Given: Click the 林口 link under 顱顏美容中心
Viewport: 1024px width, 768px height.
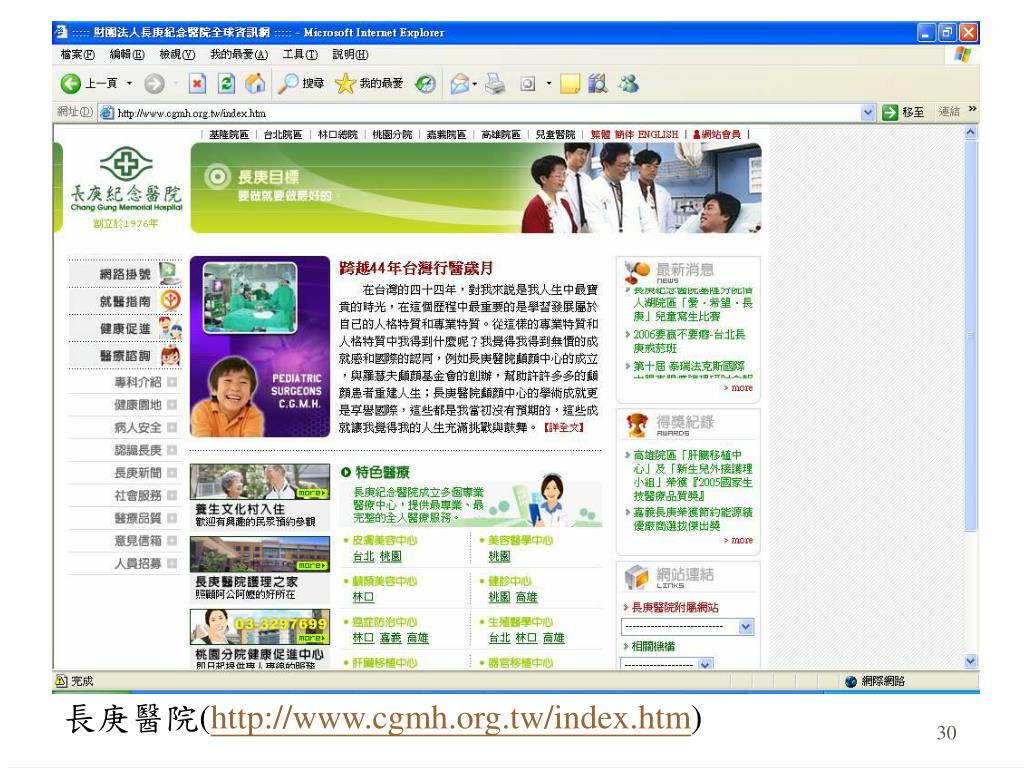Looking at the screenshot, I should click(x=363, y=597).
